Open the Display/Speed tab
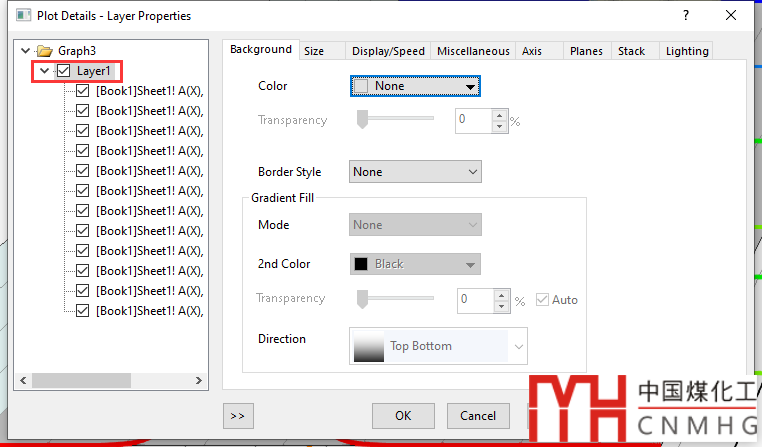This screenshot has width=762, height=447. coord(388,51)
